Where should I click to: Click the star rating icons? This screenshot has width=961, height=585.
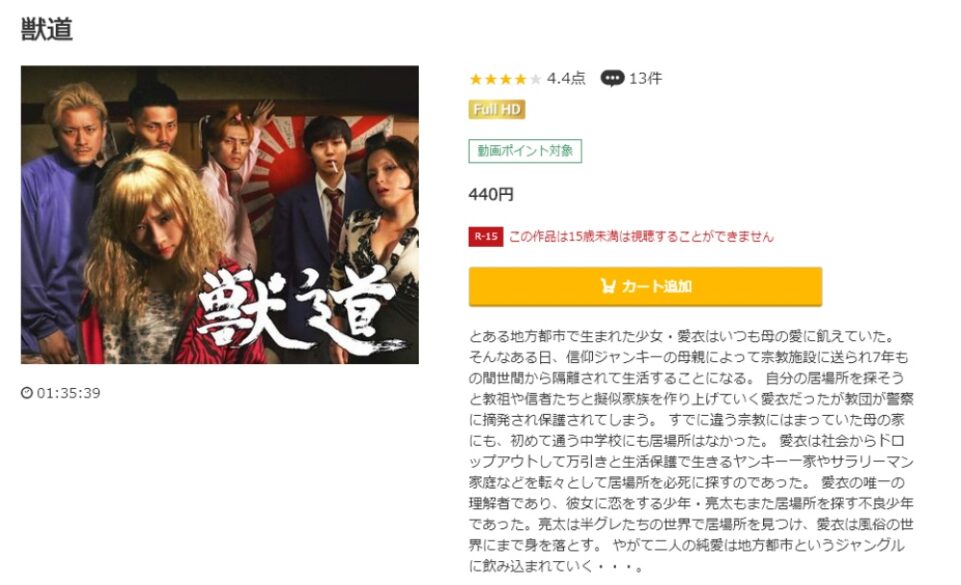click(x=505, y=79)
